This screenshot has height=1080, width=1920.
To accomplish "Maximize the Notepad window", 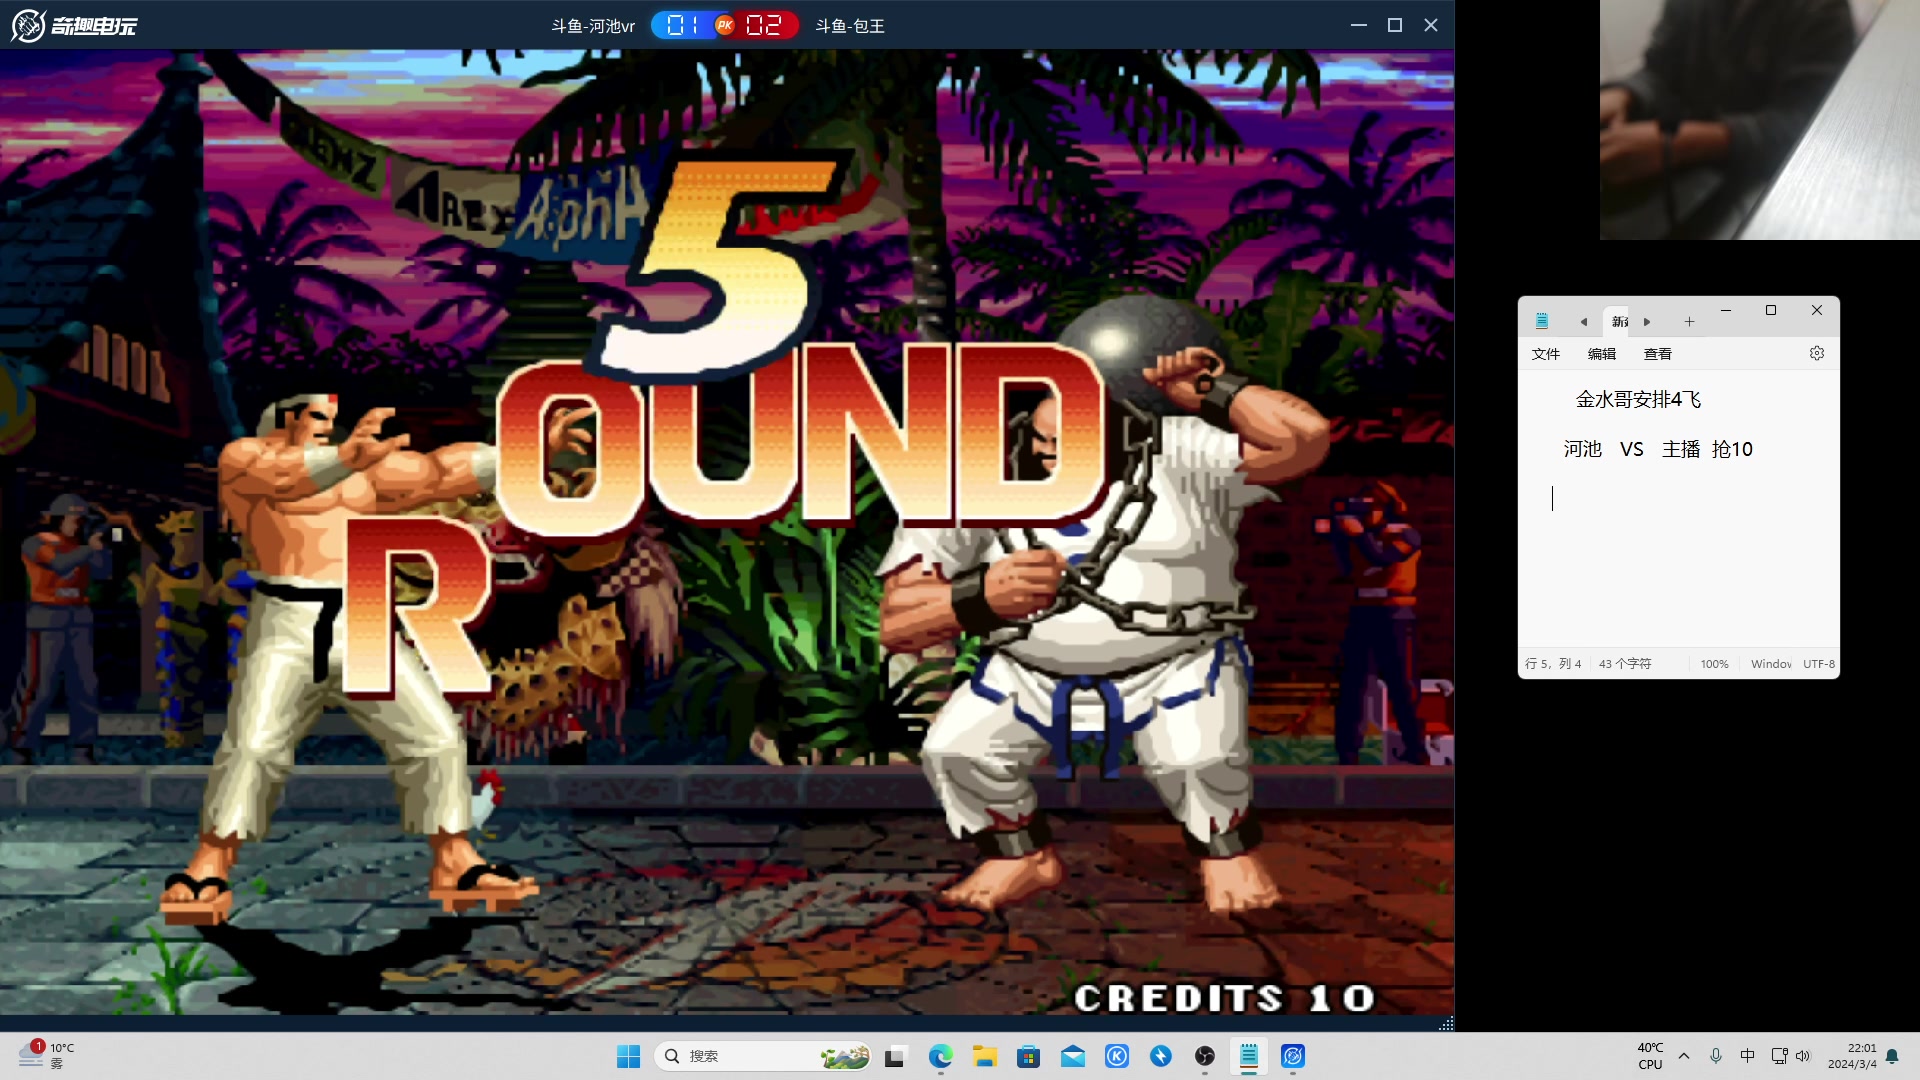I will [x=1771, y=310].
